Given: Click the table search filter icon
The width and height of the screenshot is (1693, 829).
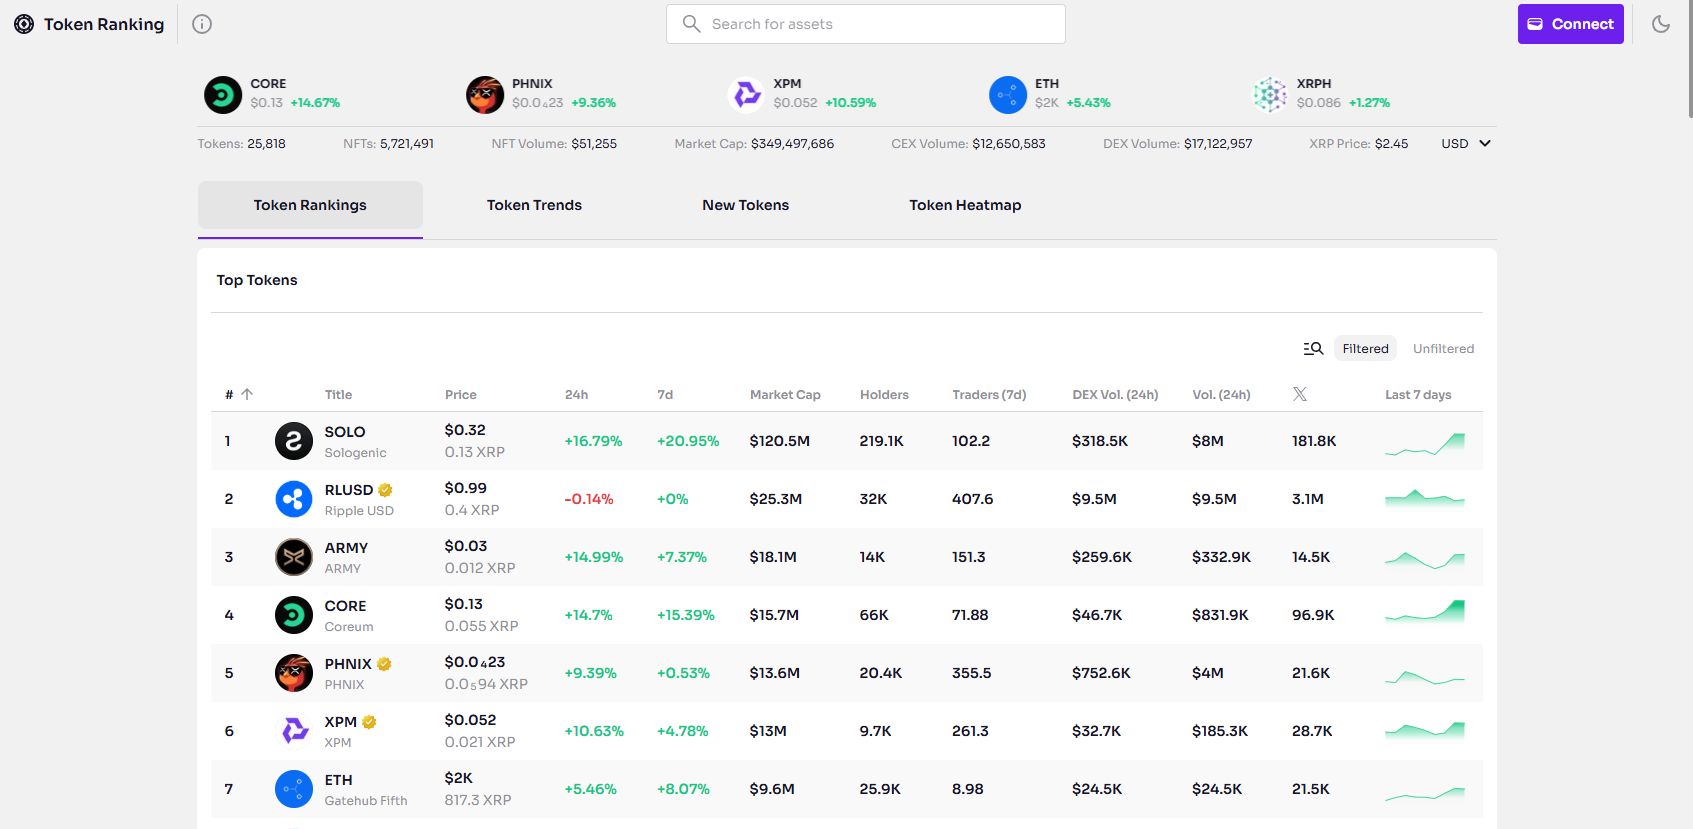Looking at the screenshot, I should (x=1313, y=348).
